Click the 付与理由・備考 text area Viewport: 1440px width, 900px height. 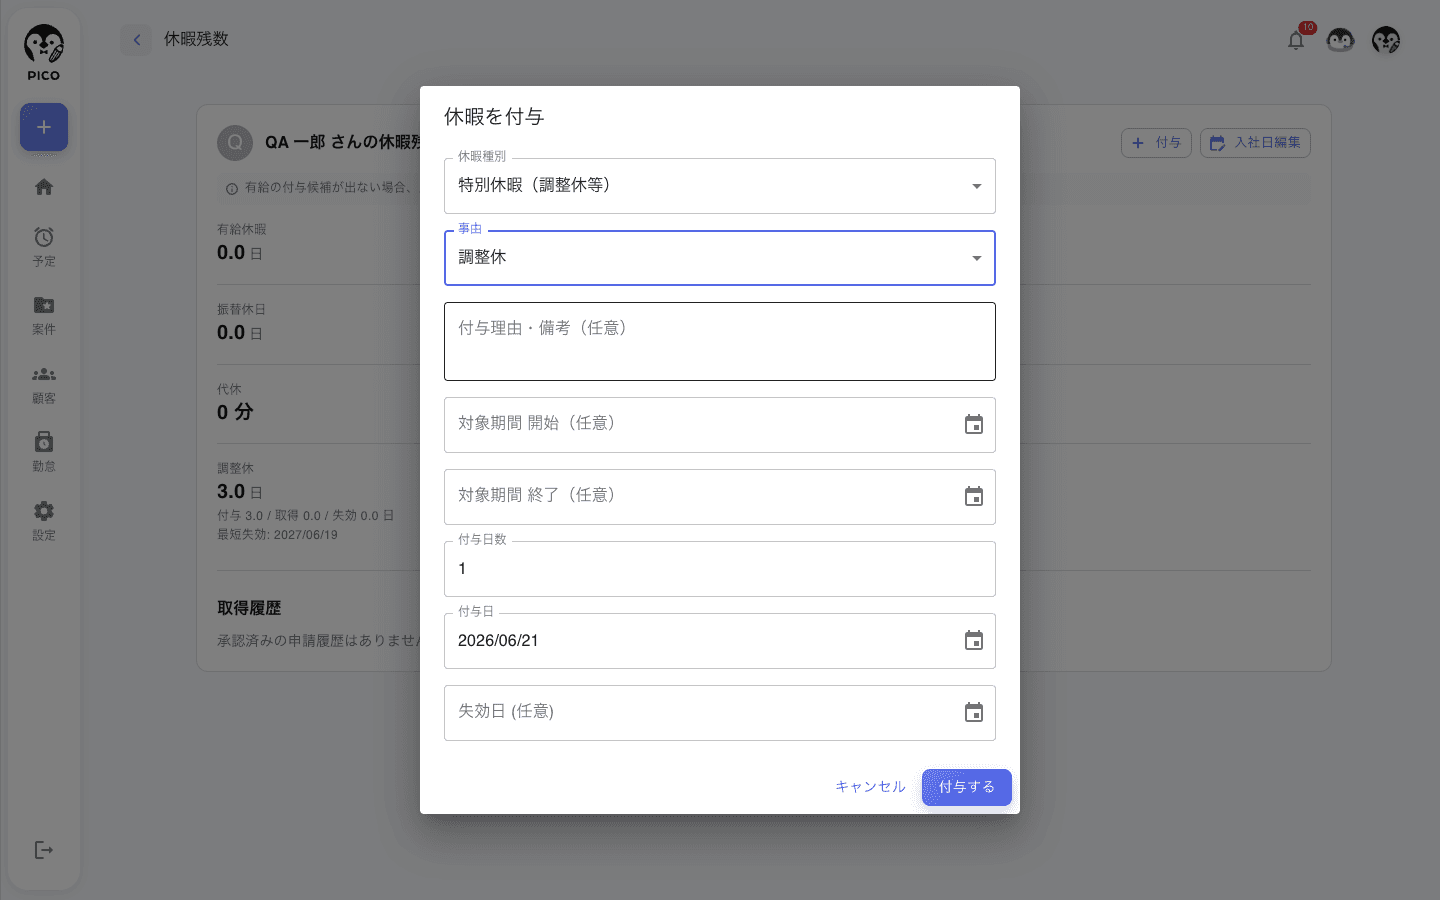coord(720,341)
